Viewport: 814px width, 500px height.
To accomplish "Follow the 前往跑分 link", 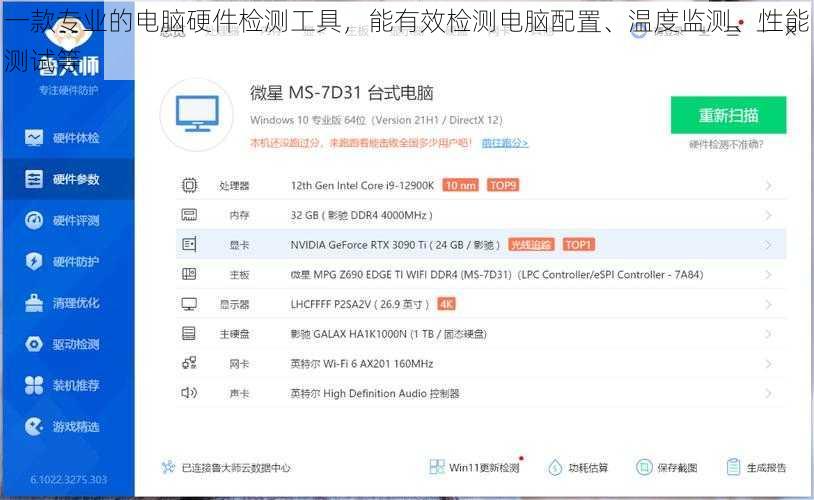I will pos(505,142).
